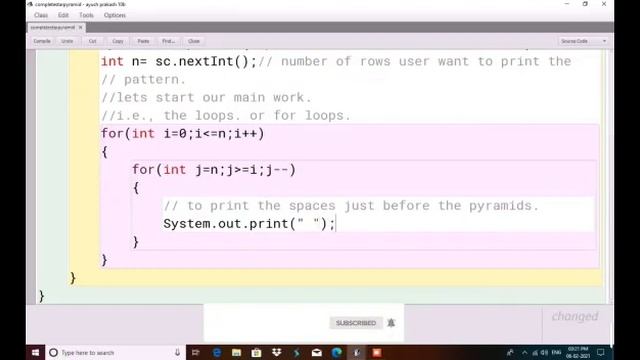Click the taskbar clock and date

coord(578,353)
